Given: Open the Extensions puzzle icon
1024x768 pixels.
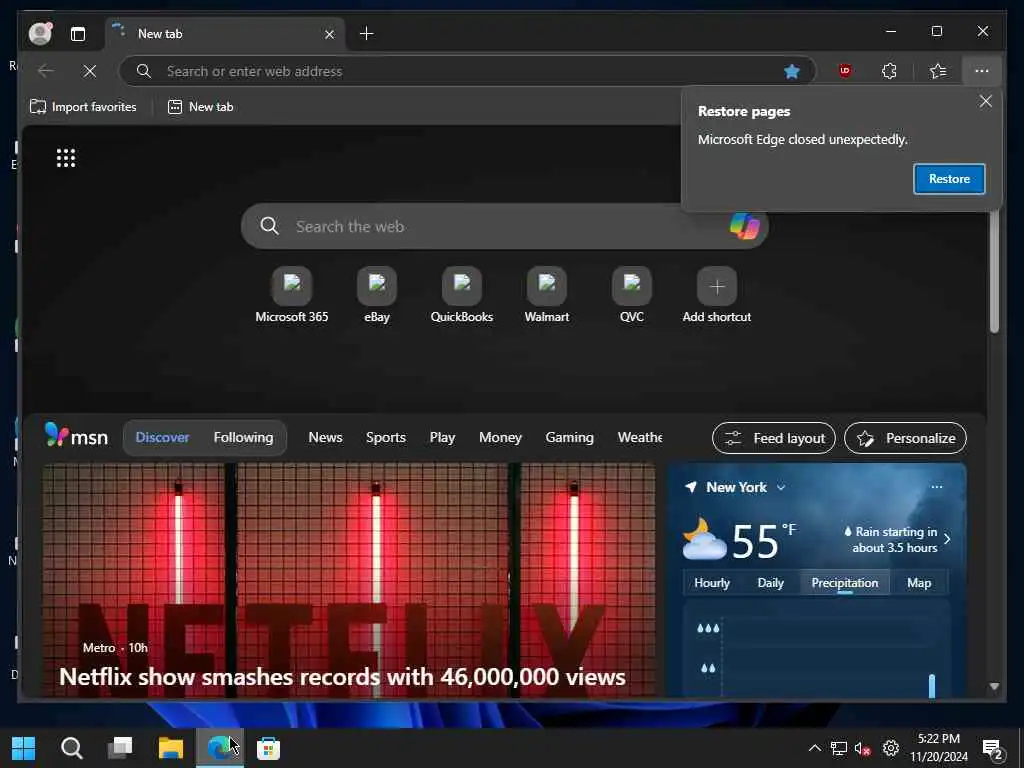Looking at the screenshot, I should click(889, 71).
